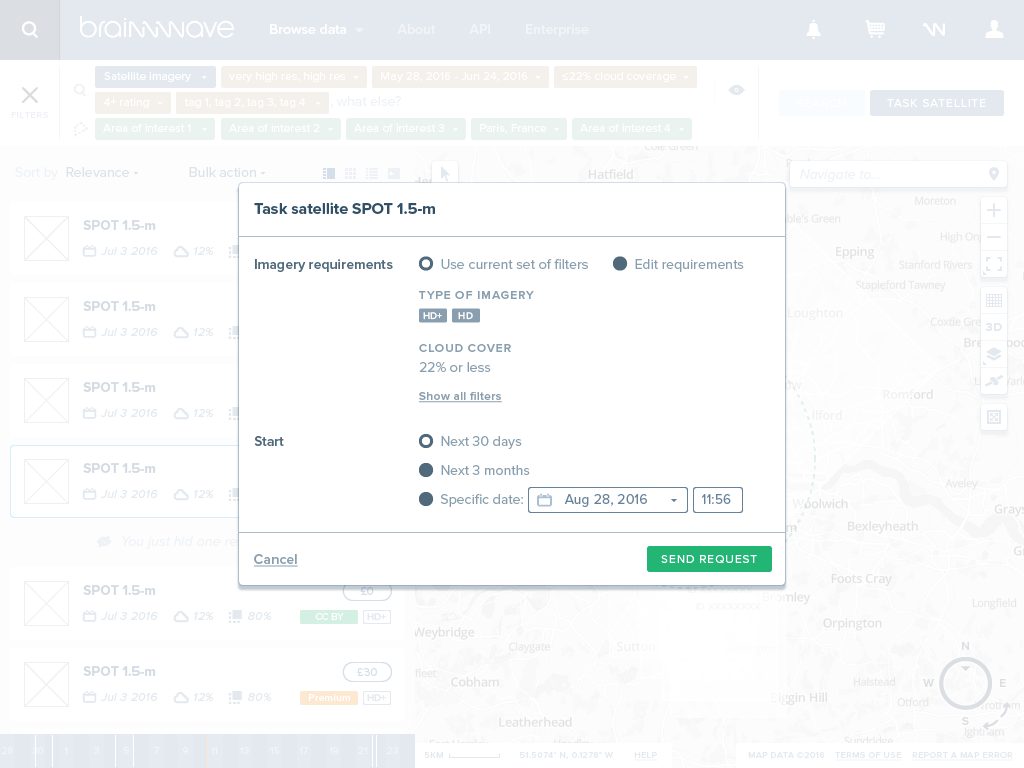
Task: Select the 'Specific date' radio button
Action: click(426, 500)
